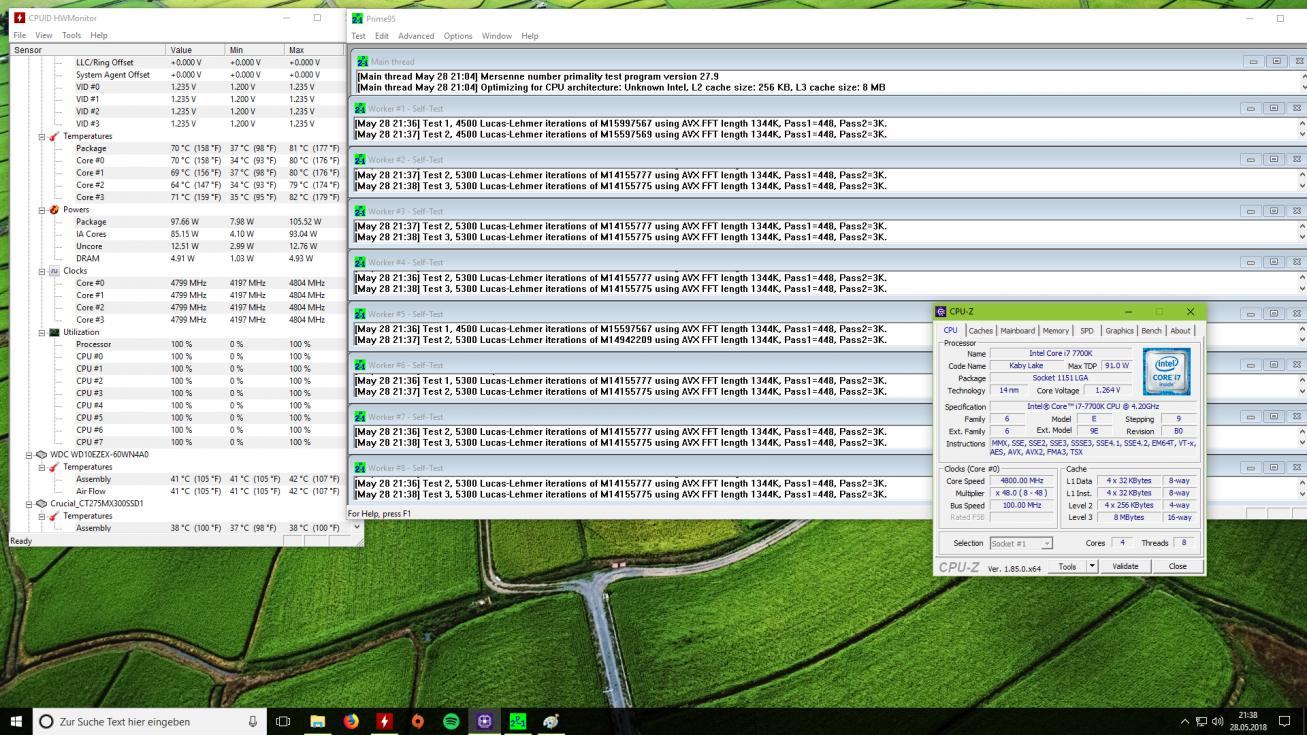This screenshot has width=1307, height=735.
Task: Click the CPU-Z title bar icon
Action: click(x=941, y=312)
